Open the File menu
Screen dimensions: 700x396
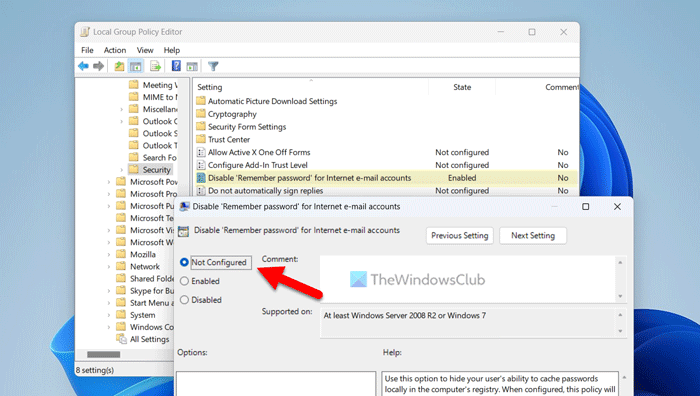87,50
